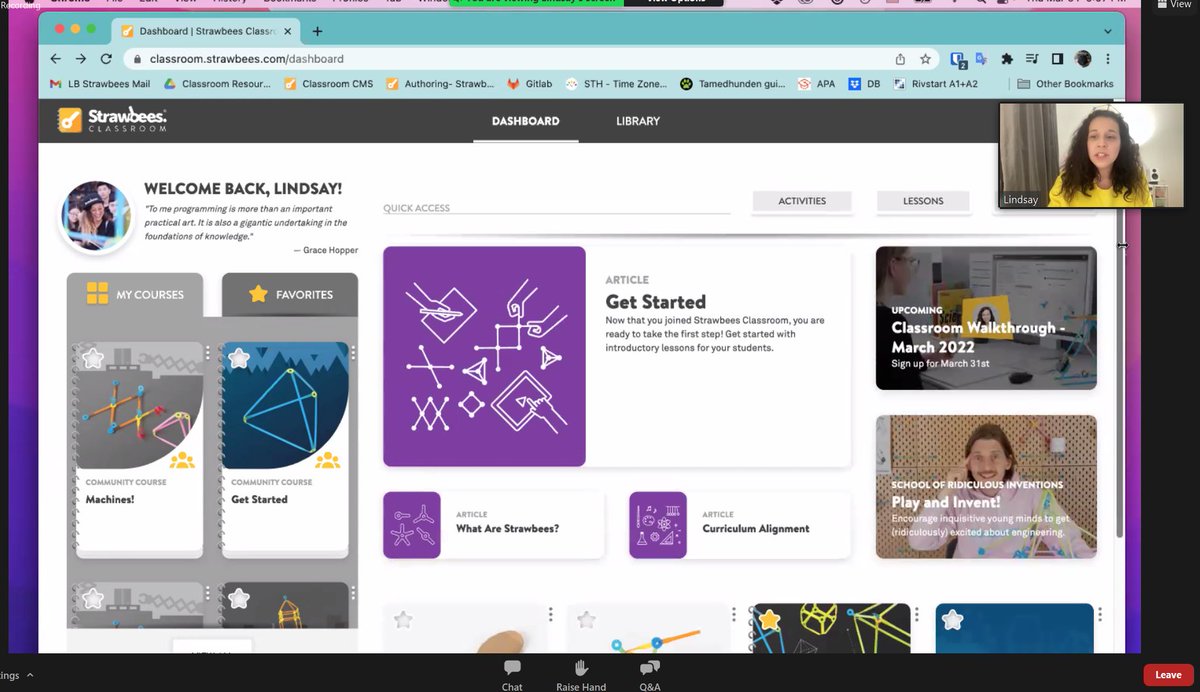Open three-dot menu on yellow tower card
1200x692 pixels.
(354, 593)
